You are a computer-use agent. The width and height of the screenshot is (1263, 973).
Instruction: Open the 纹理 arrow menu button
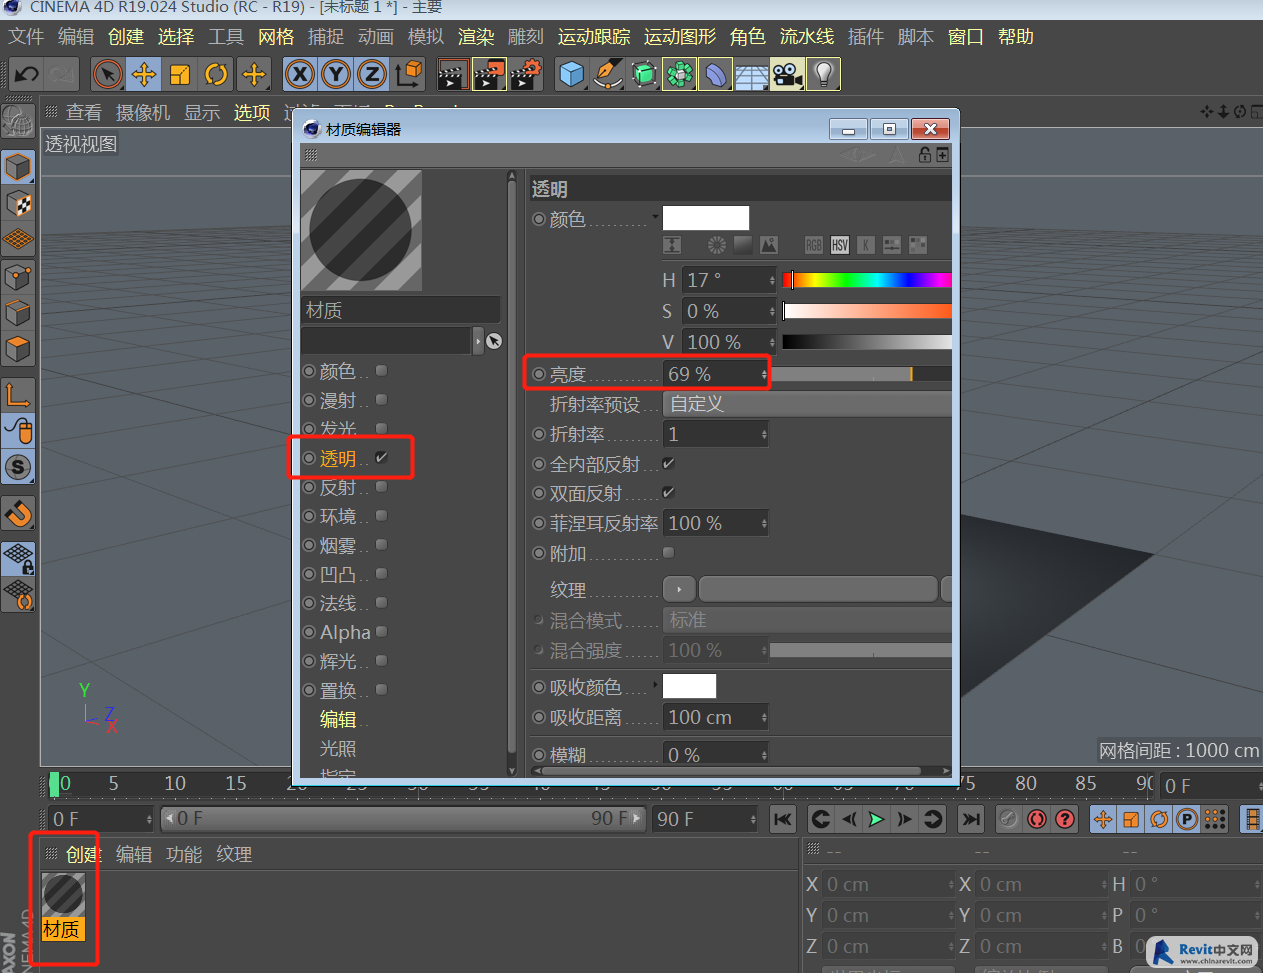click(x=679, y=590)
